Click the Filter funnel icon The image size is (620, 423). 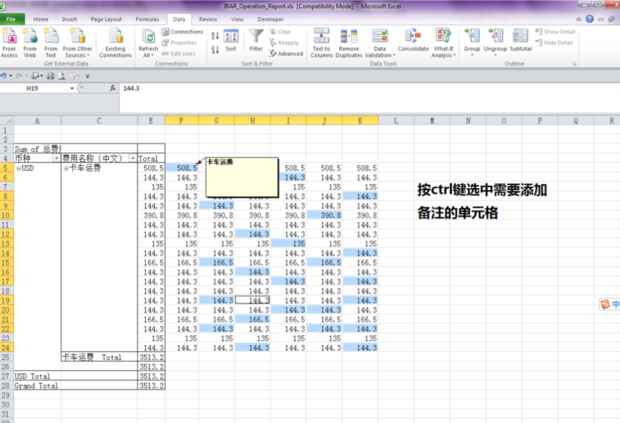coord(256,37)
